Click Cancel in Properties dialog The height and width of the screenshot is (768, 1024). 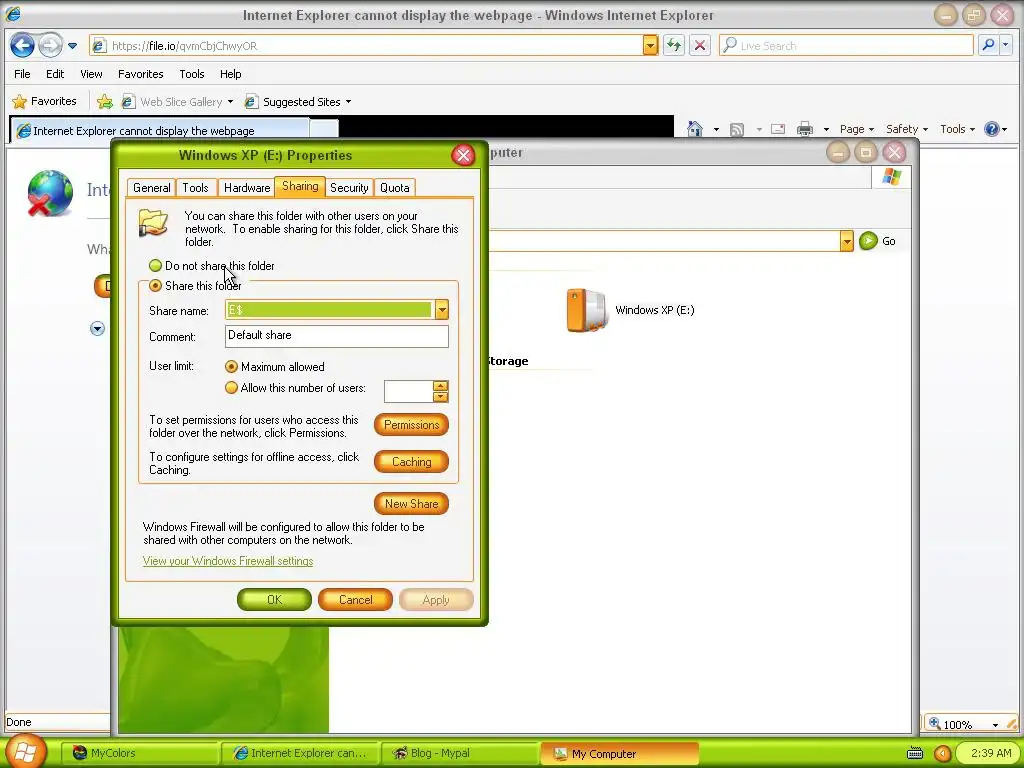[355, 600]
